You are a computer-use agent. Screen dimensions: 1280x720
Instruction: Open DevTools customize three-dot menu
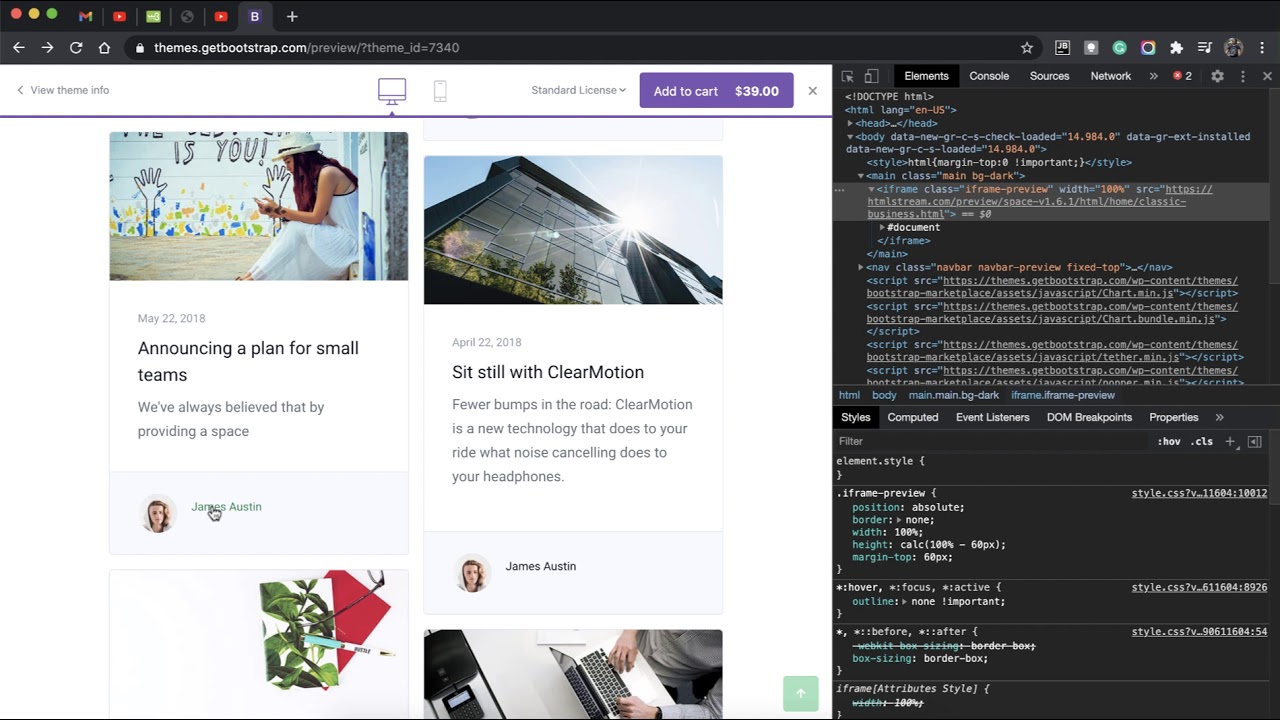click(1243, 76)
